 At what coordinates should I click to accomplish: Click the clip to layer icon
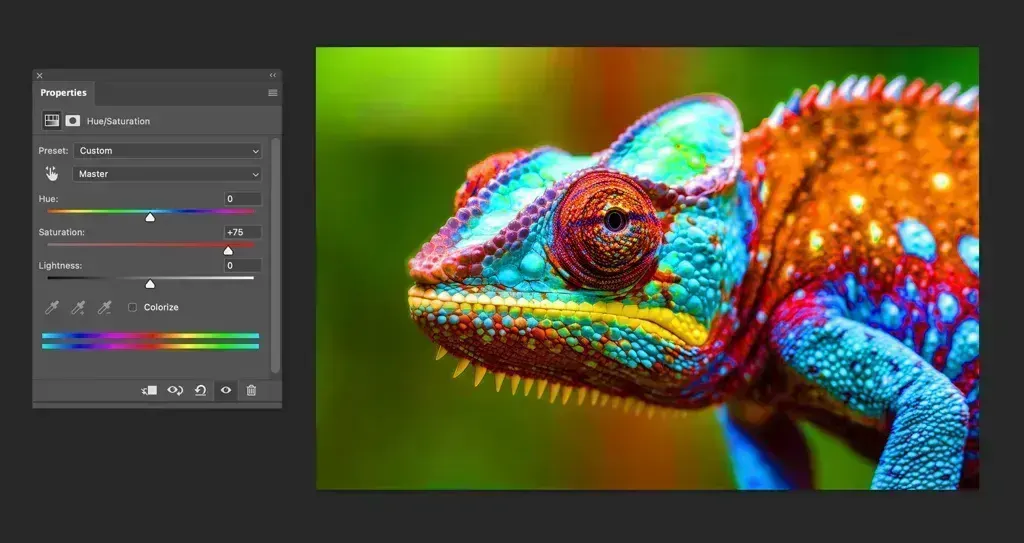tap(149, 390)
